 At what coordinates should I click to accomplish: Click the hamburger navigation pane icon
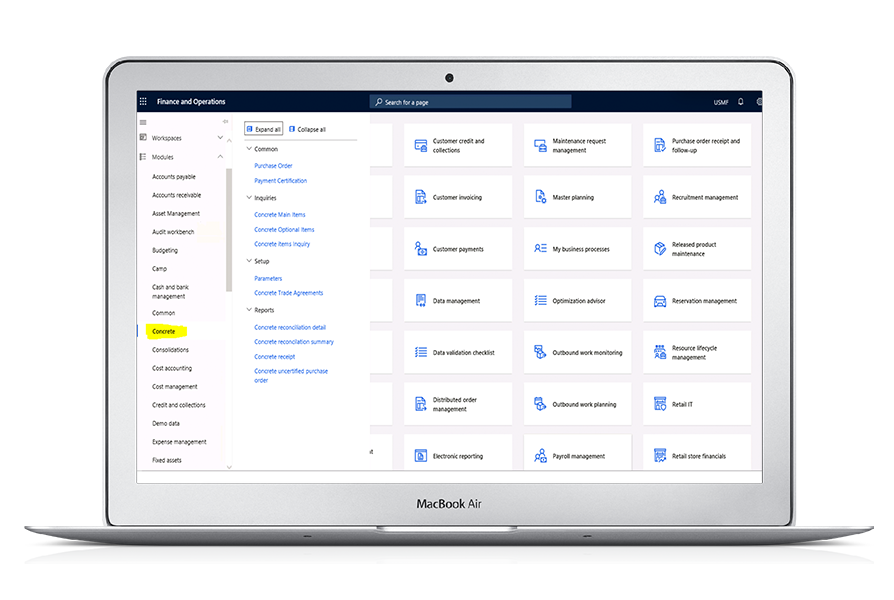(x=143, y=122)
